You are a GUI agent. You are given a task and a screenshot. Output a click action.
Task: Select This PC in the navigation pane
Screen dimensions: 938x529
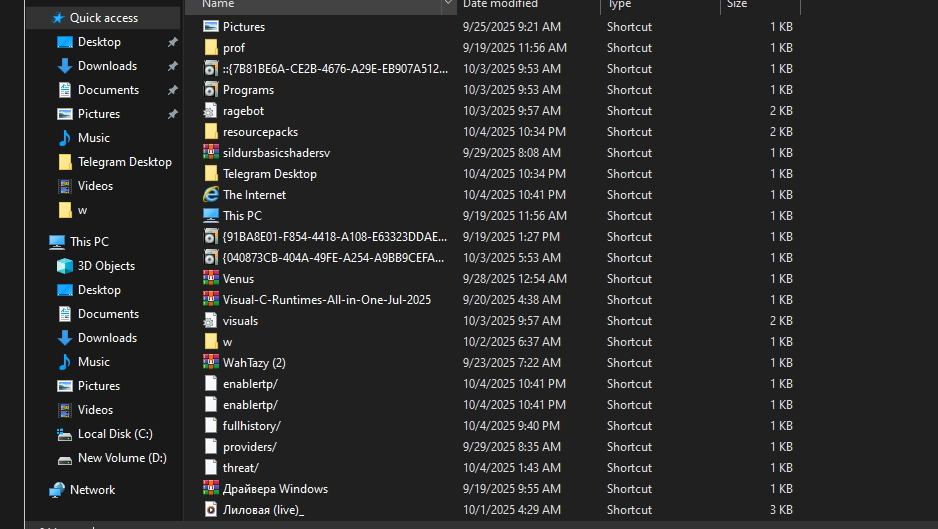click(89, 242)
